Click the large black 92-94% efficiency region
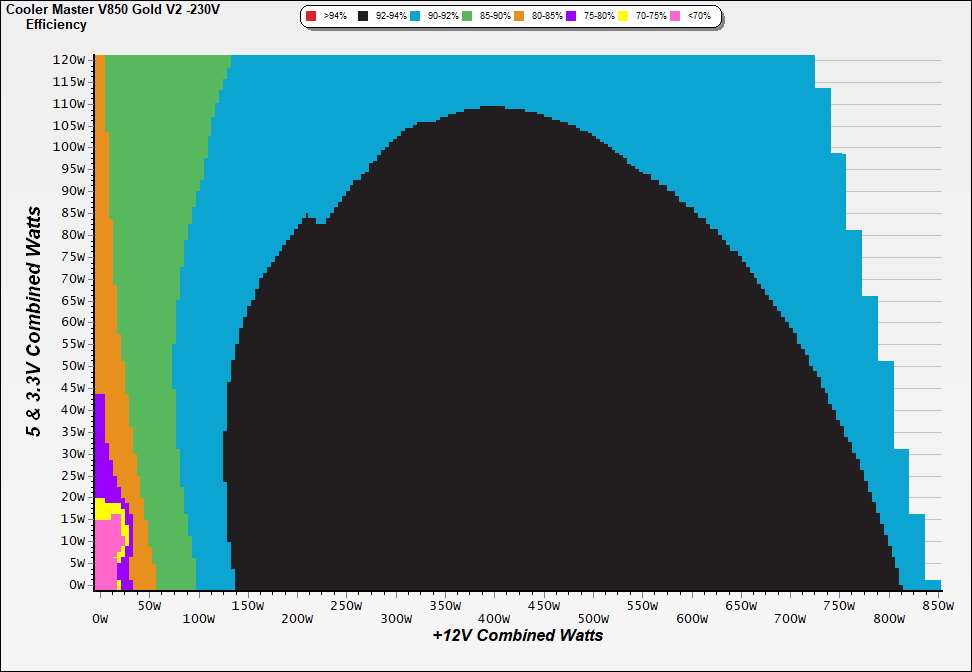Screen dimensions: 972x672 [x=500, y=400]
